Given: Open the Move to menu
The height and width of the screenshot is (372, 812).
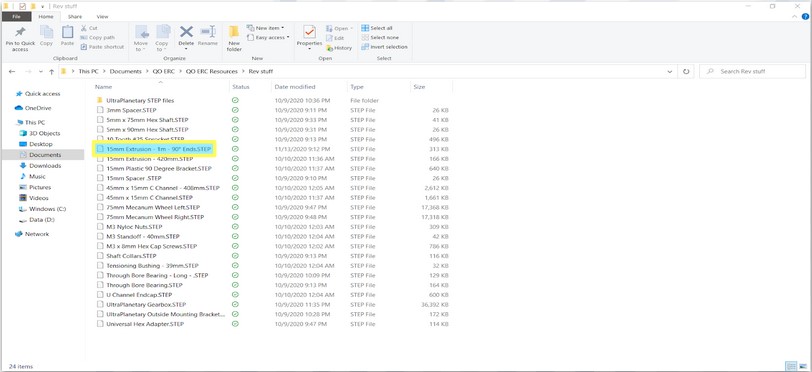Looking at the screenshot, I should (141, 38).
